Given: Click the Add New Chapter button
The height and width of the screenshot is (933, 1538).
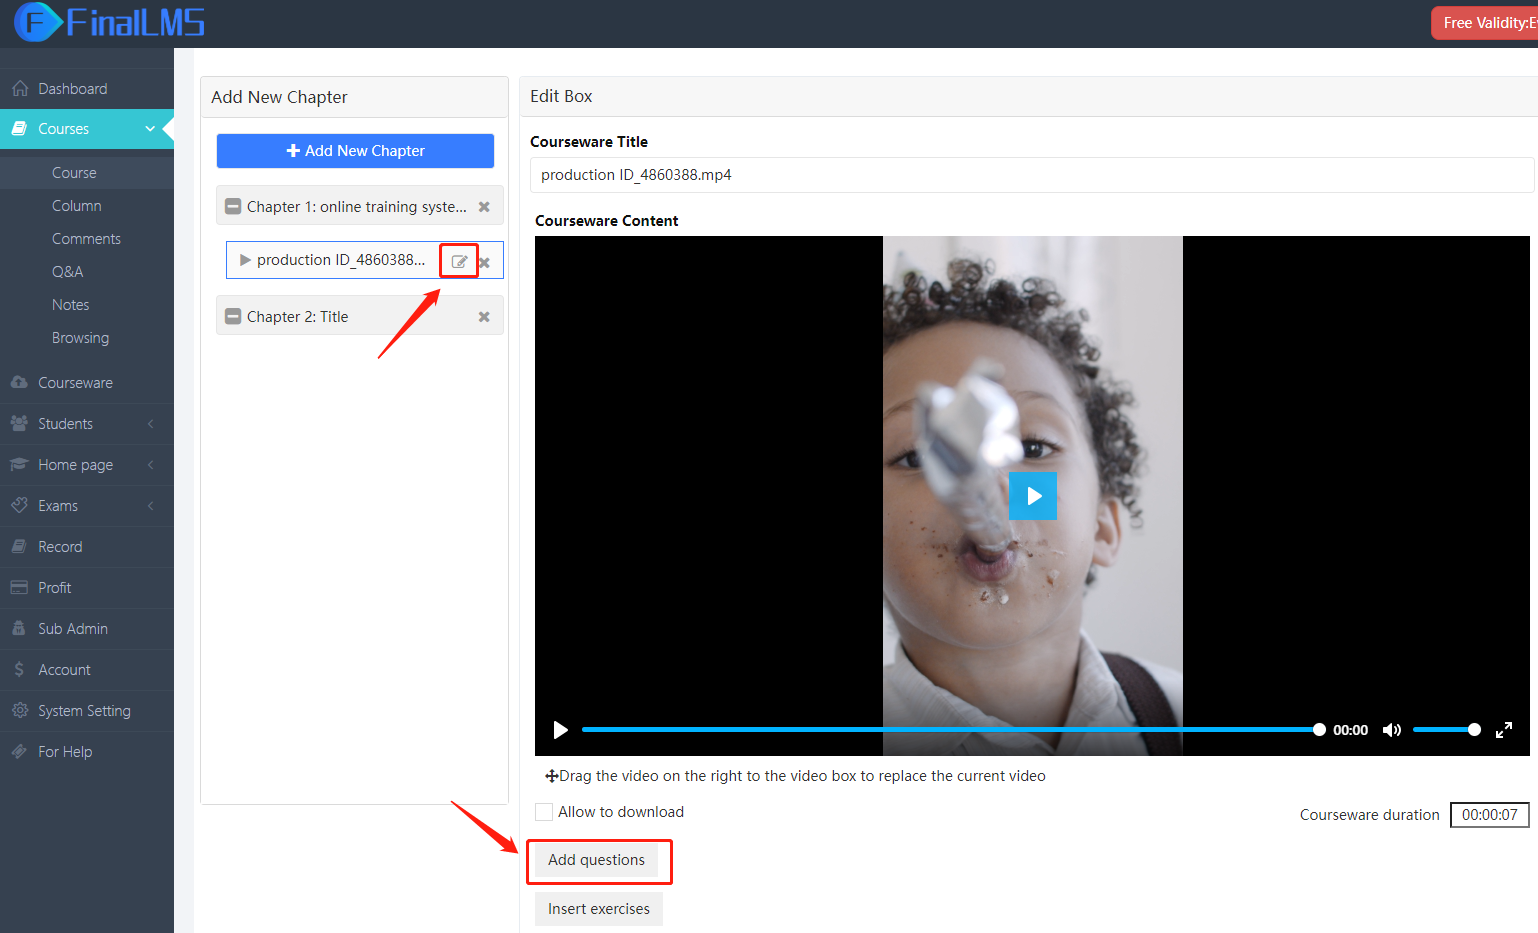Looking at the screenshot, I should 355,151.
